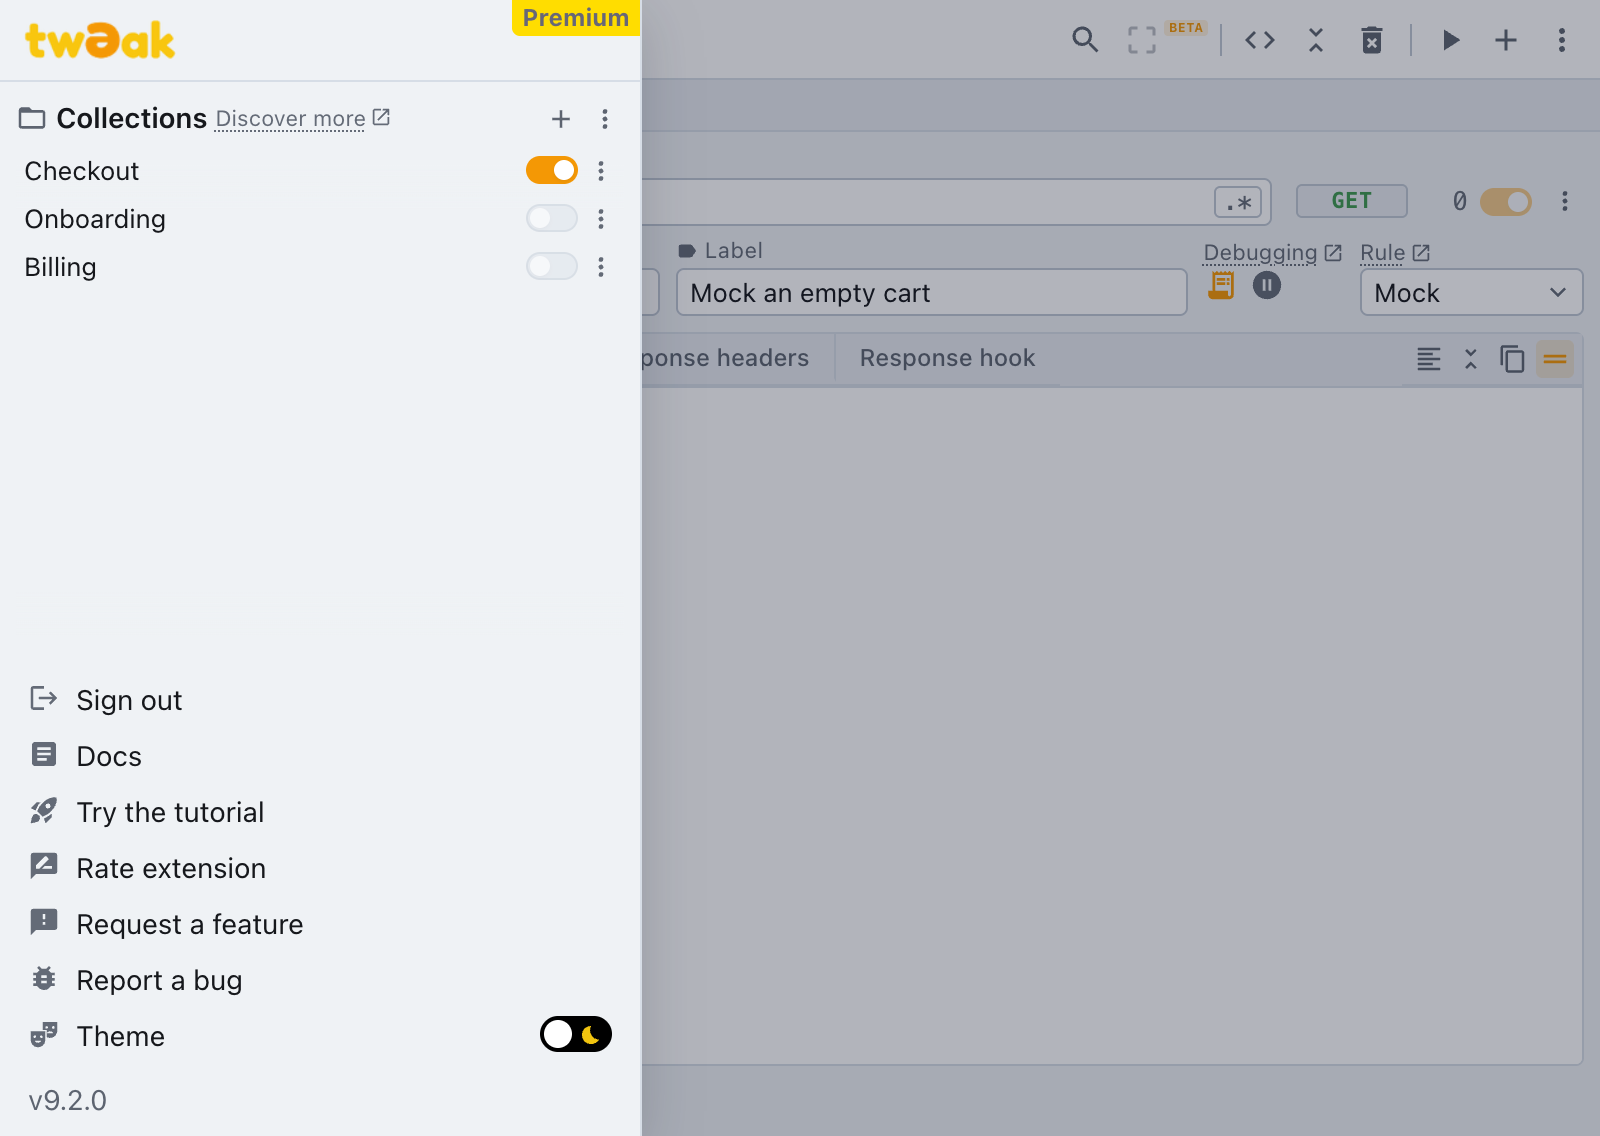
Task: Open the rule row more options menu
Action: click(1565, 201)
